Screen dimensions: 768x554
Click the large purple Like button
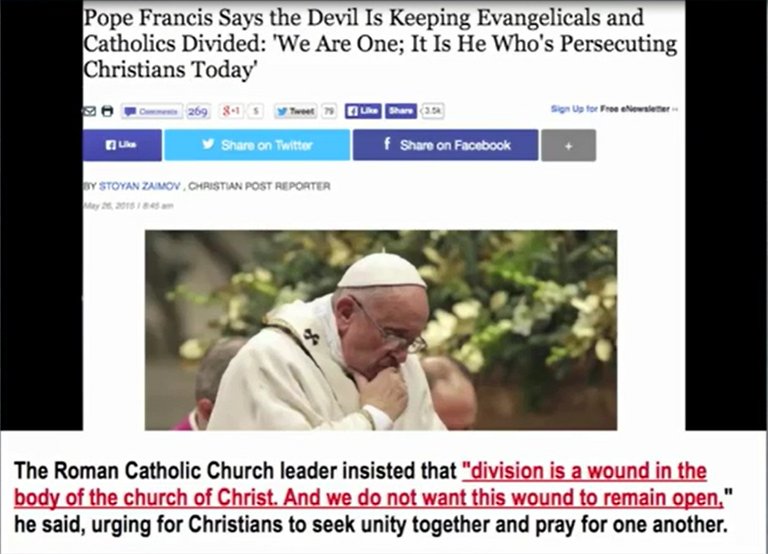[122, 145]
